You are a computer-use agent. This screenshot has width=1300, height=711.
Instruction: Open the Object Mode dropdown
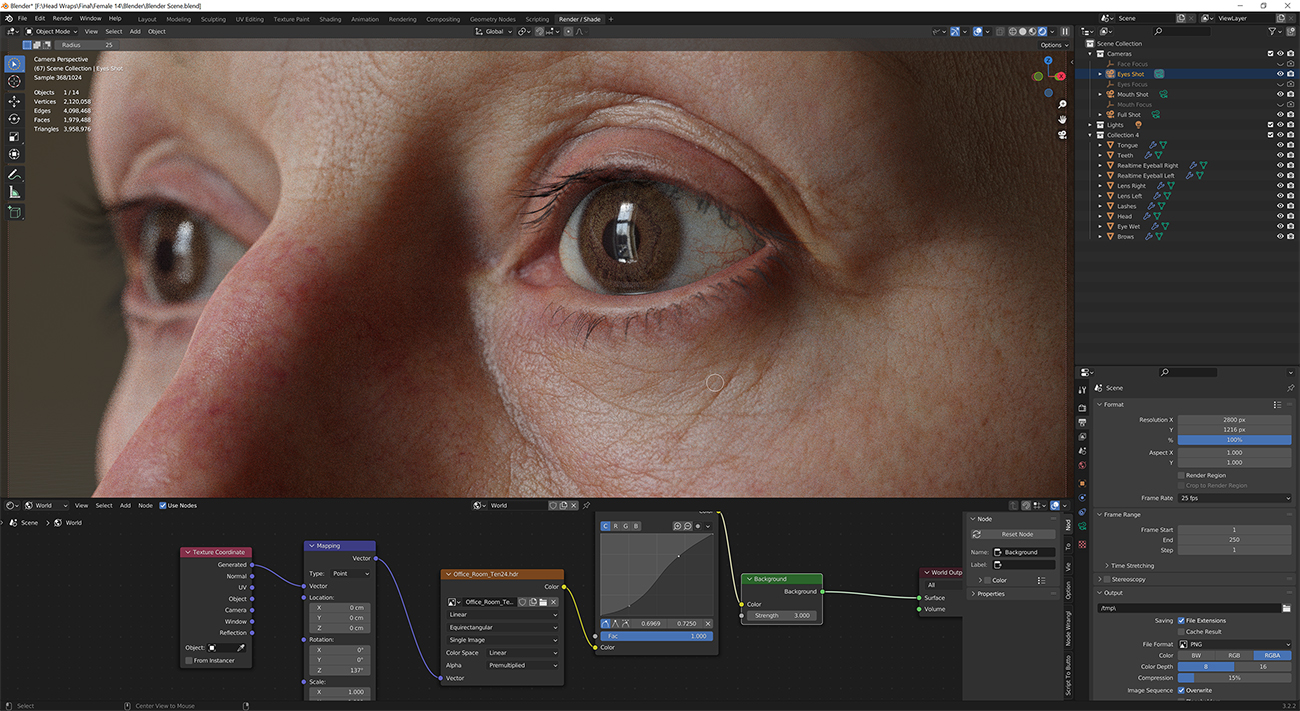tap(53, 31)
